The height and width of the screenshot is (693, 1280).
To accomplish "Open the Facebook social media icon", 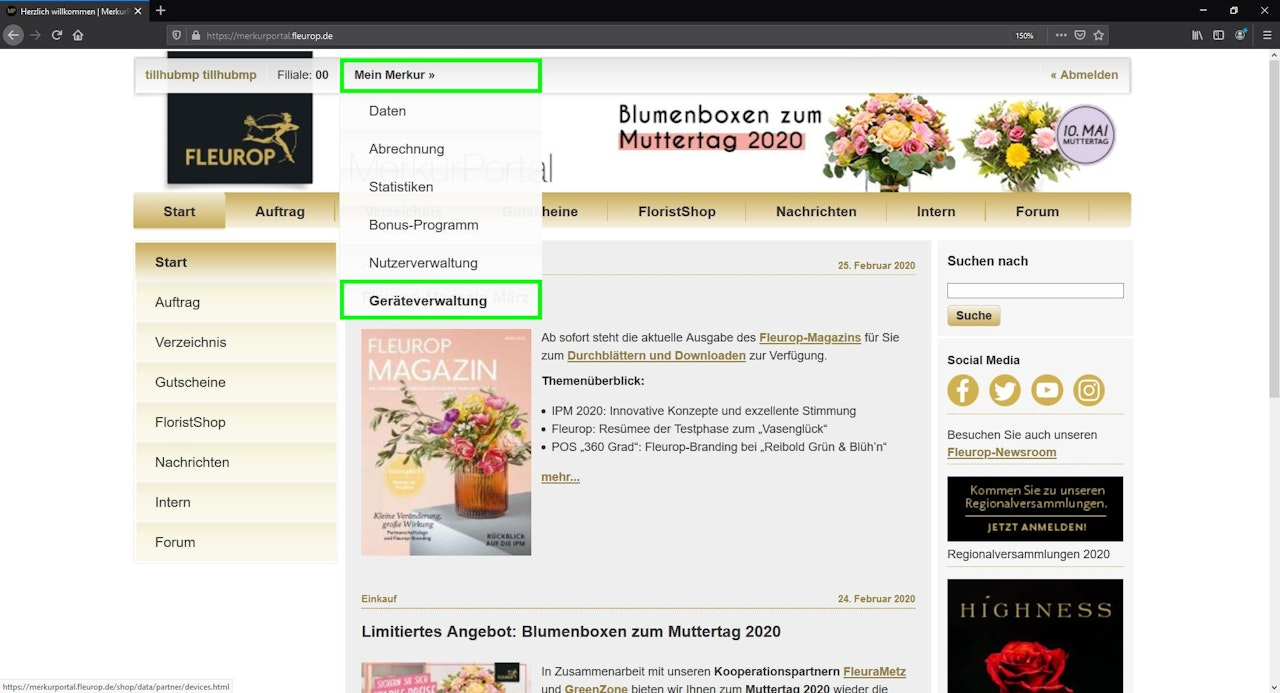I will tap(963, 390).
